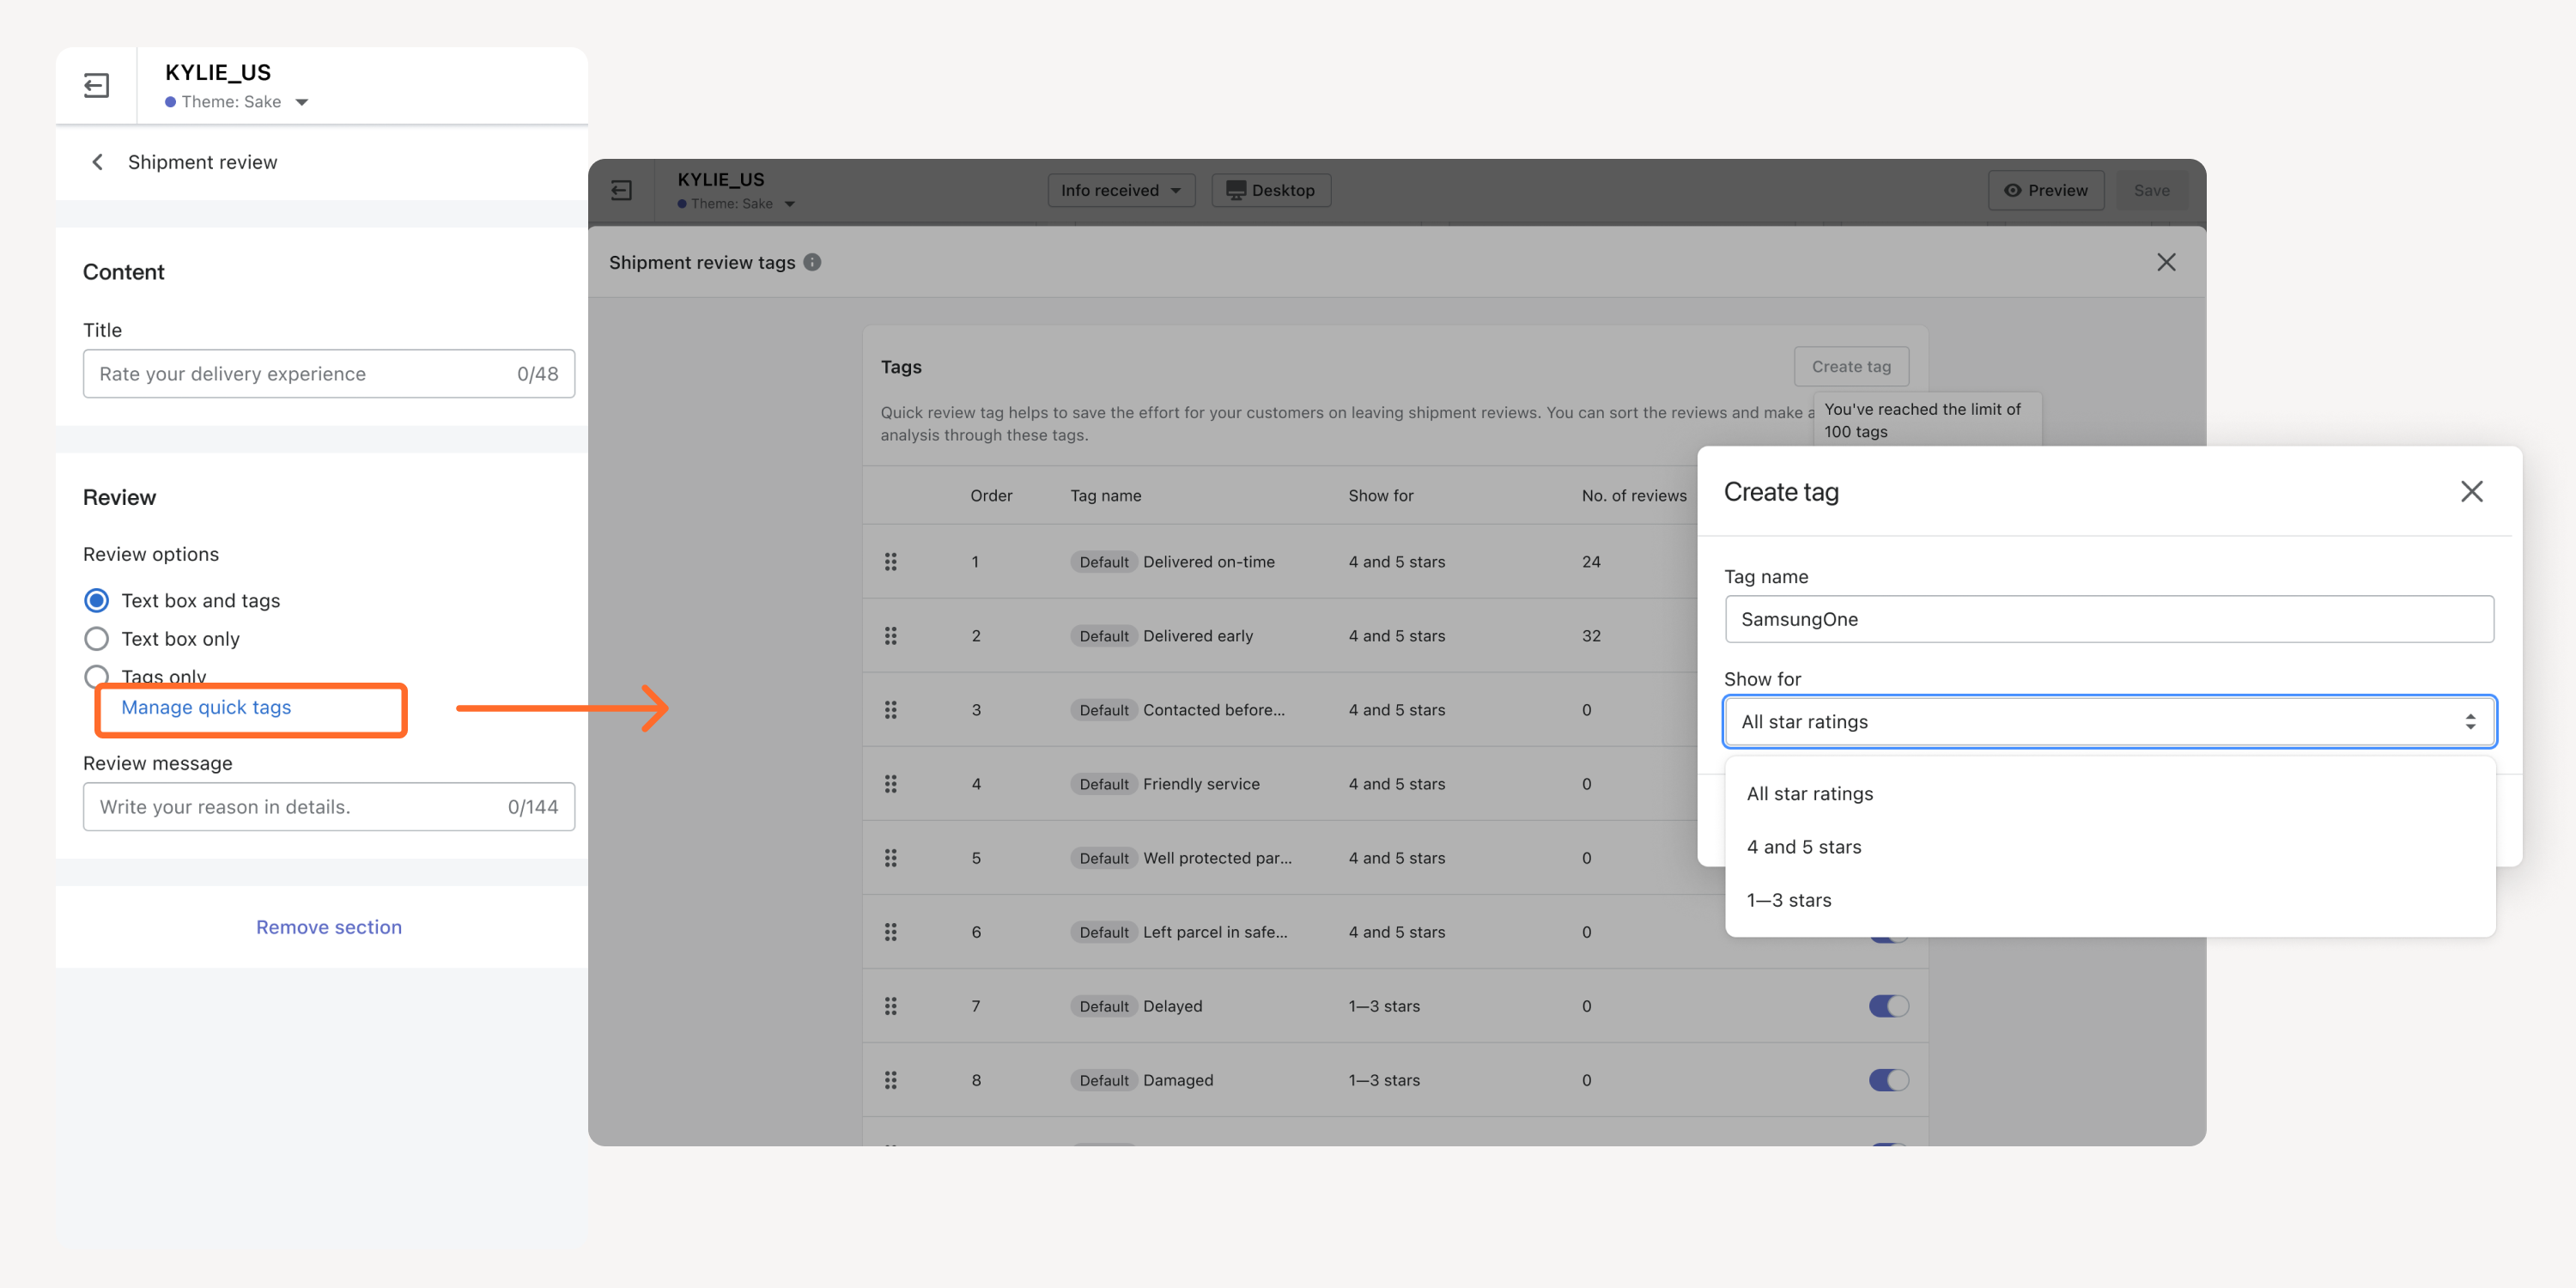Click the Tag name field containing SamsungOne
This screenshot has width=2576, height=1288.
point(2108,619)
